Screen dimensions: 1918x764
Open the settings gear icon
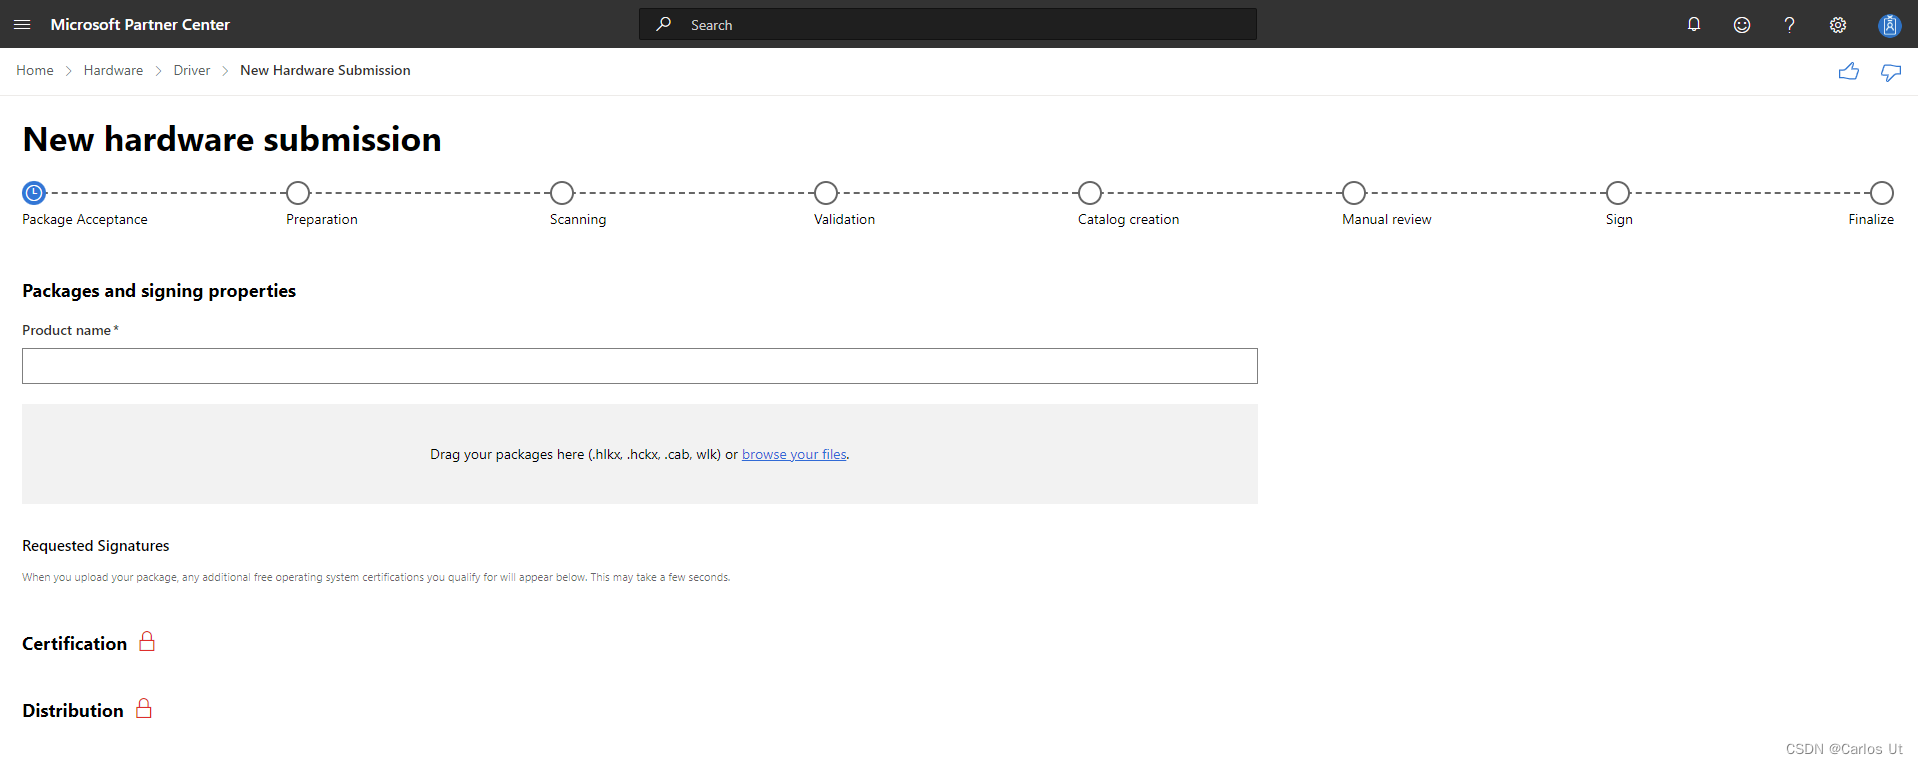[1838, 24]
